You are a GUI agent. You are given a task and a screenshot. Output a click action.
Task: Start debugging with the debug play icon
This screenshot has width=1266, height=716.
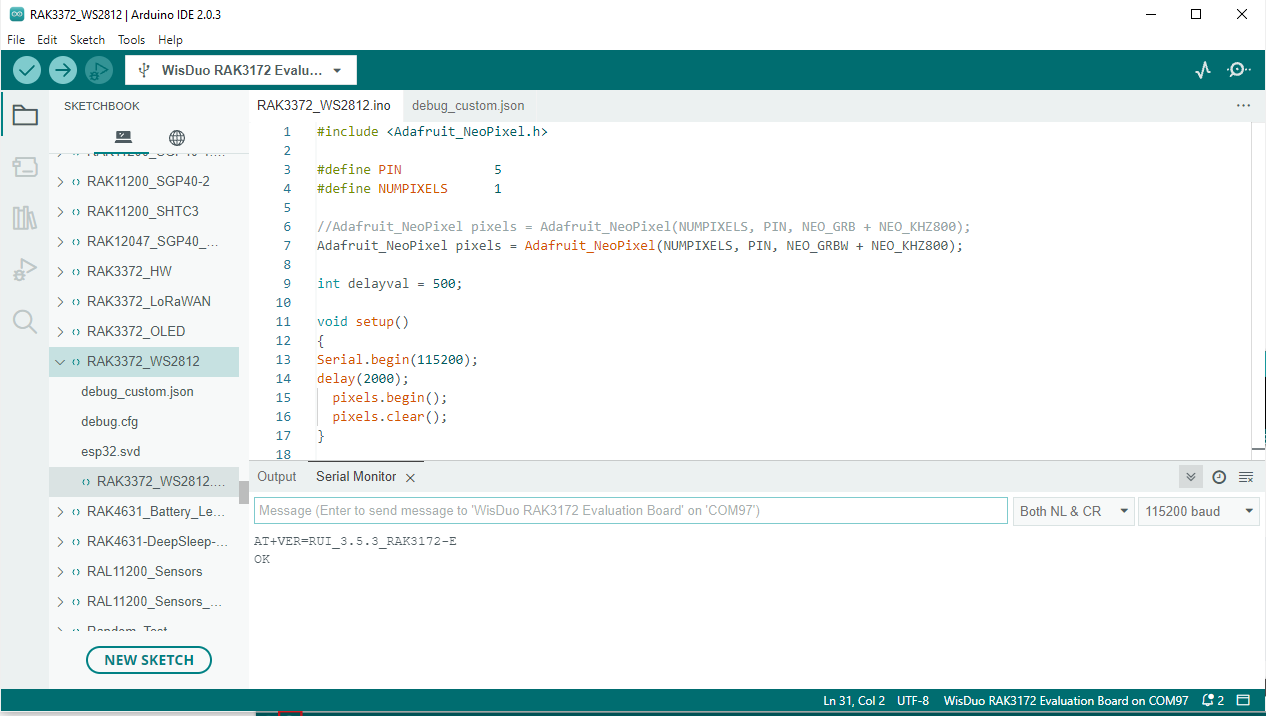(98, 70)
